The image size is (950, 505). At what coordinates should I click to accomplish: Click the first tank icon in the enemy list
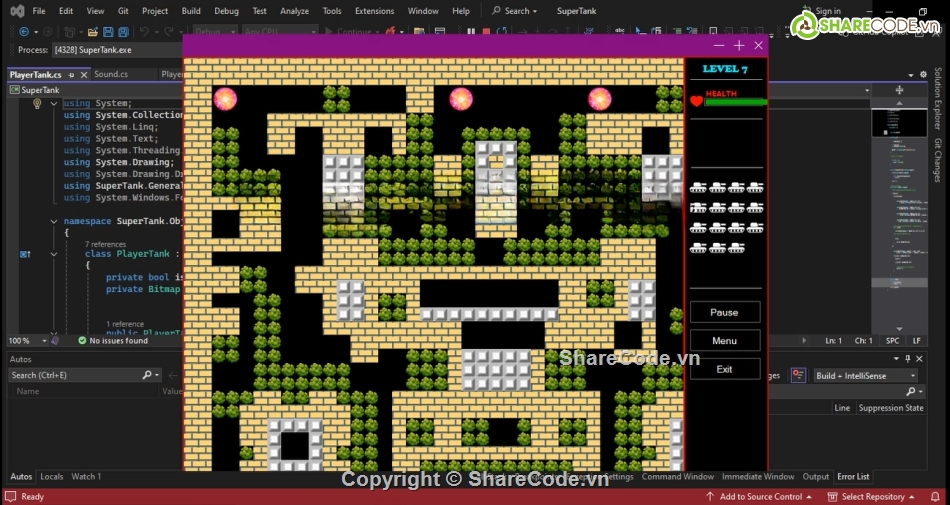coord(698,187)
